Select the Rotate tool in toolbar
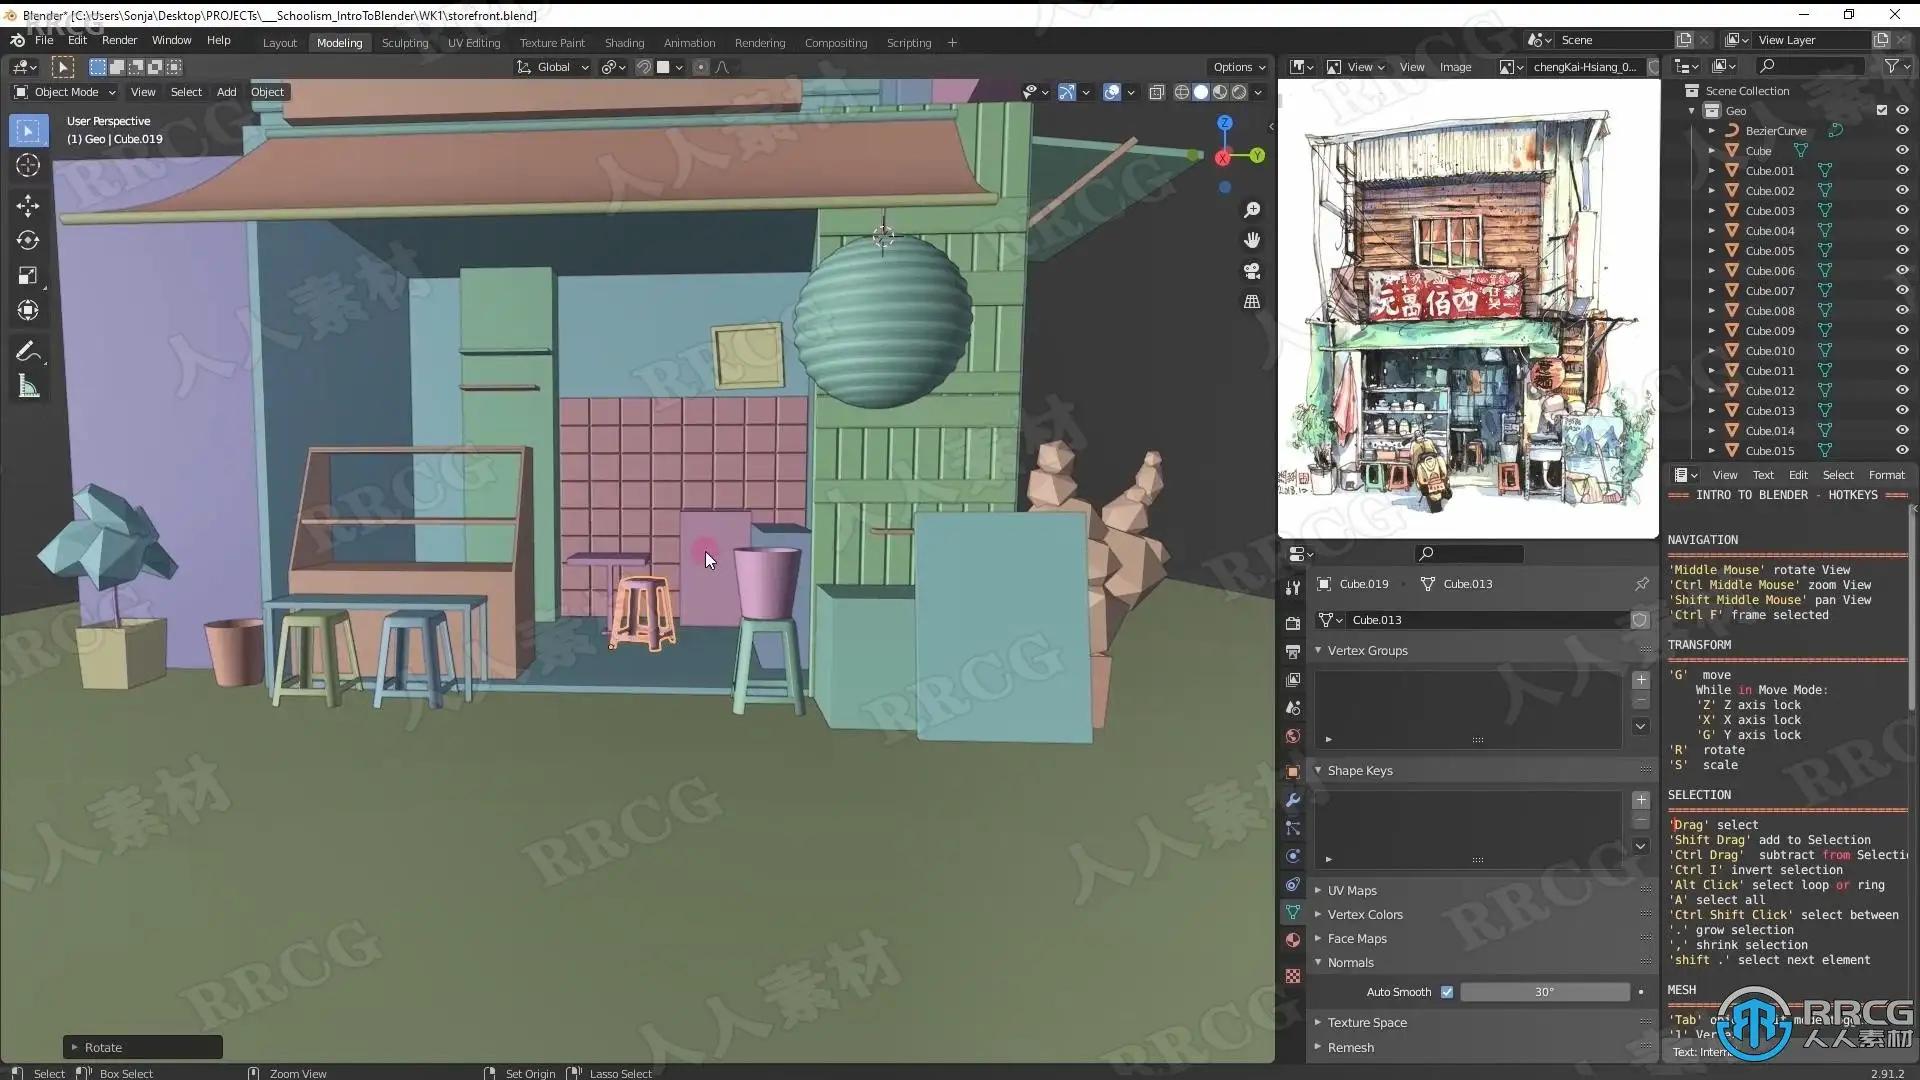This screenshot has height=1080, width=1920. [x=28, y=240]
